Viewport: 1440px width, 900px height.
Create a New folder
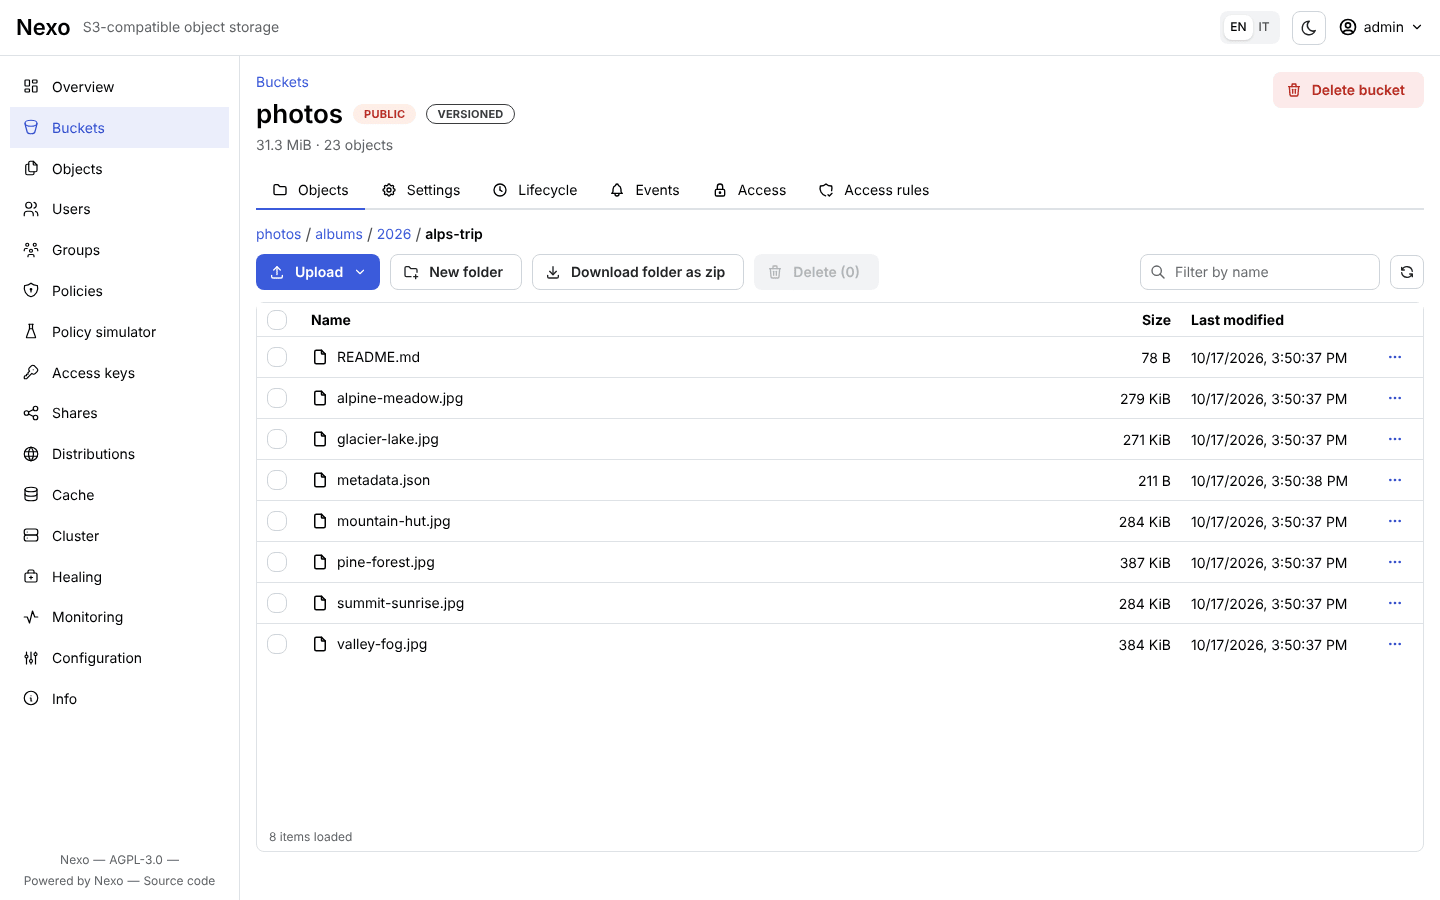coord(456,272)
